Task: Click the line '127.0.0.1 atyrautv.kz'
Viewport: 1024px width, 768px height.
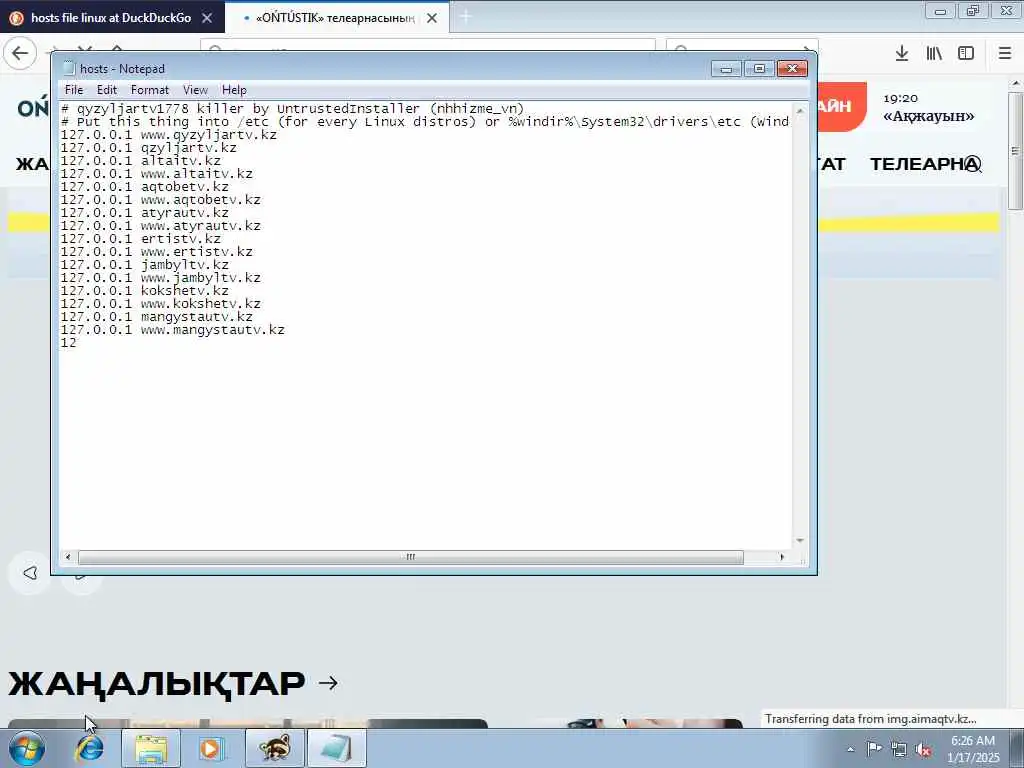Action: pos(144,213)
